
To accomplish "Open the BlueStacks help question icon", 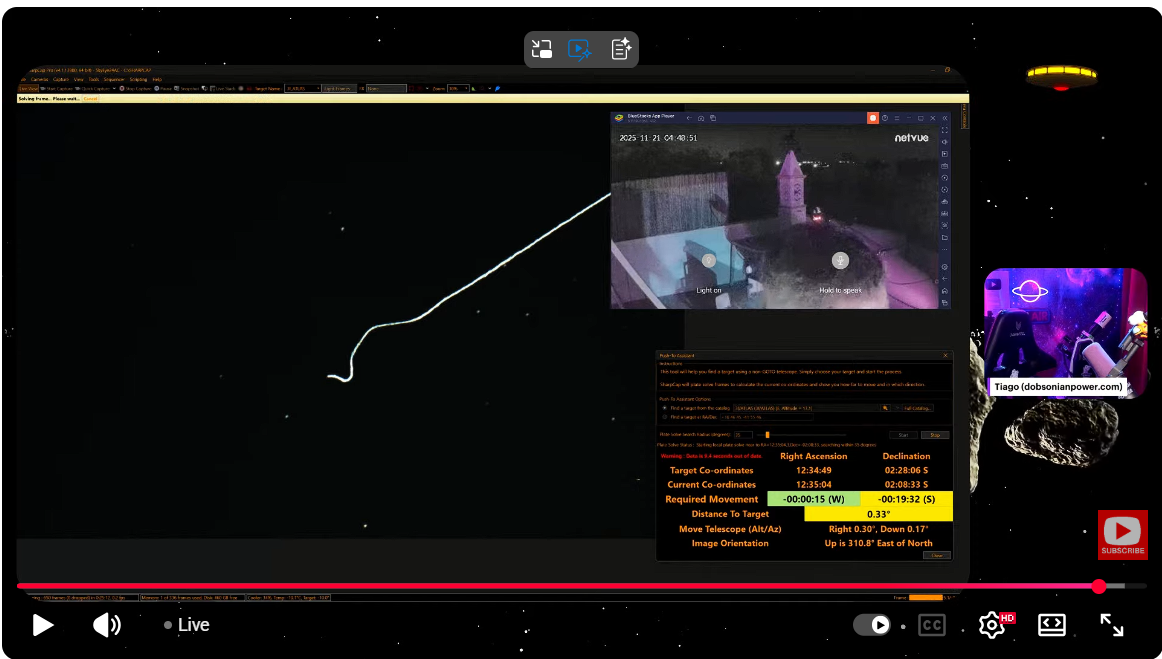I will coord(885,118).
